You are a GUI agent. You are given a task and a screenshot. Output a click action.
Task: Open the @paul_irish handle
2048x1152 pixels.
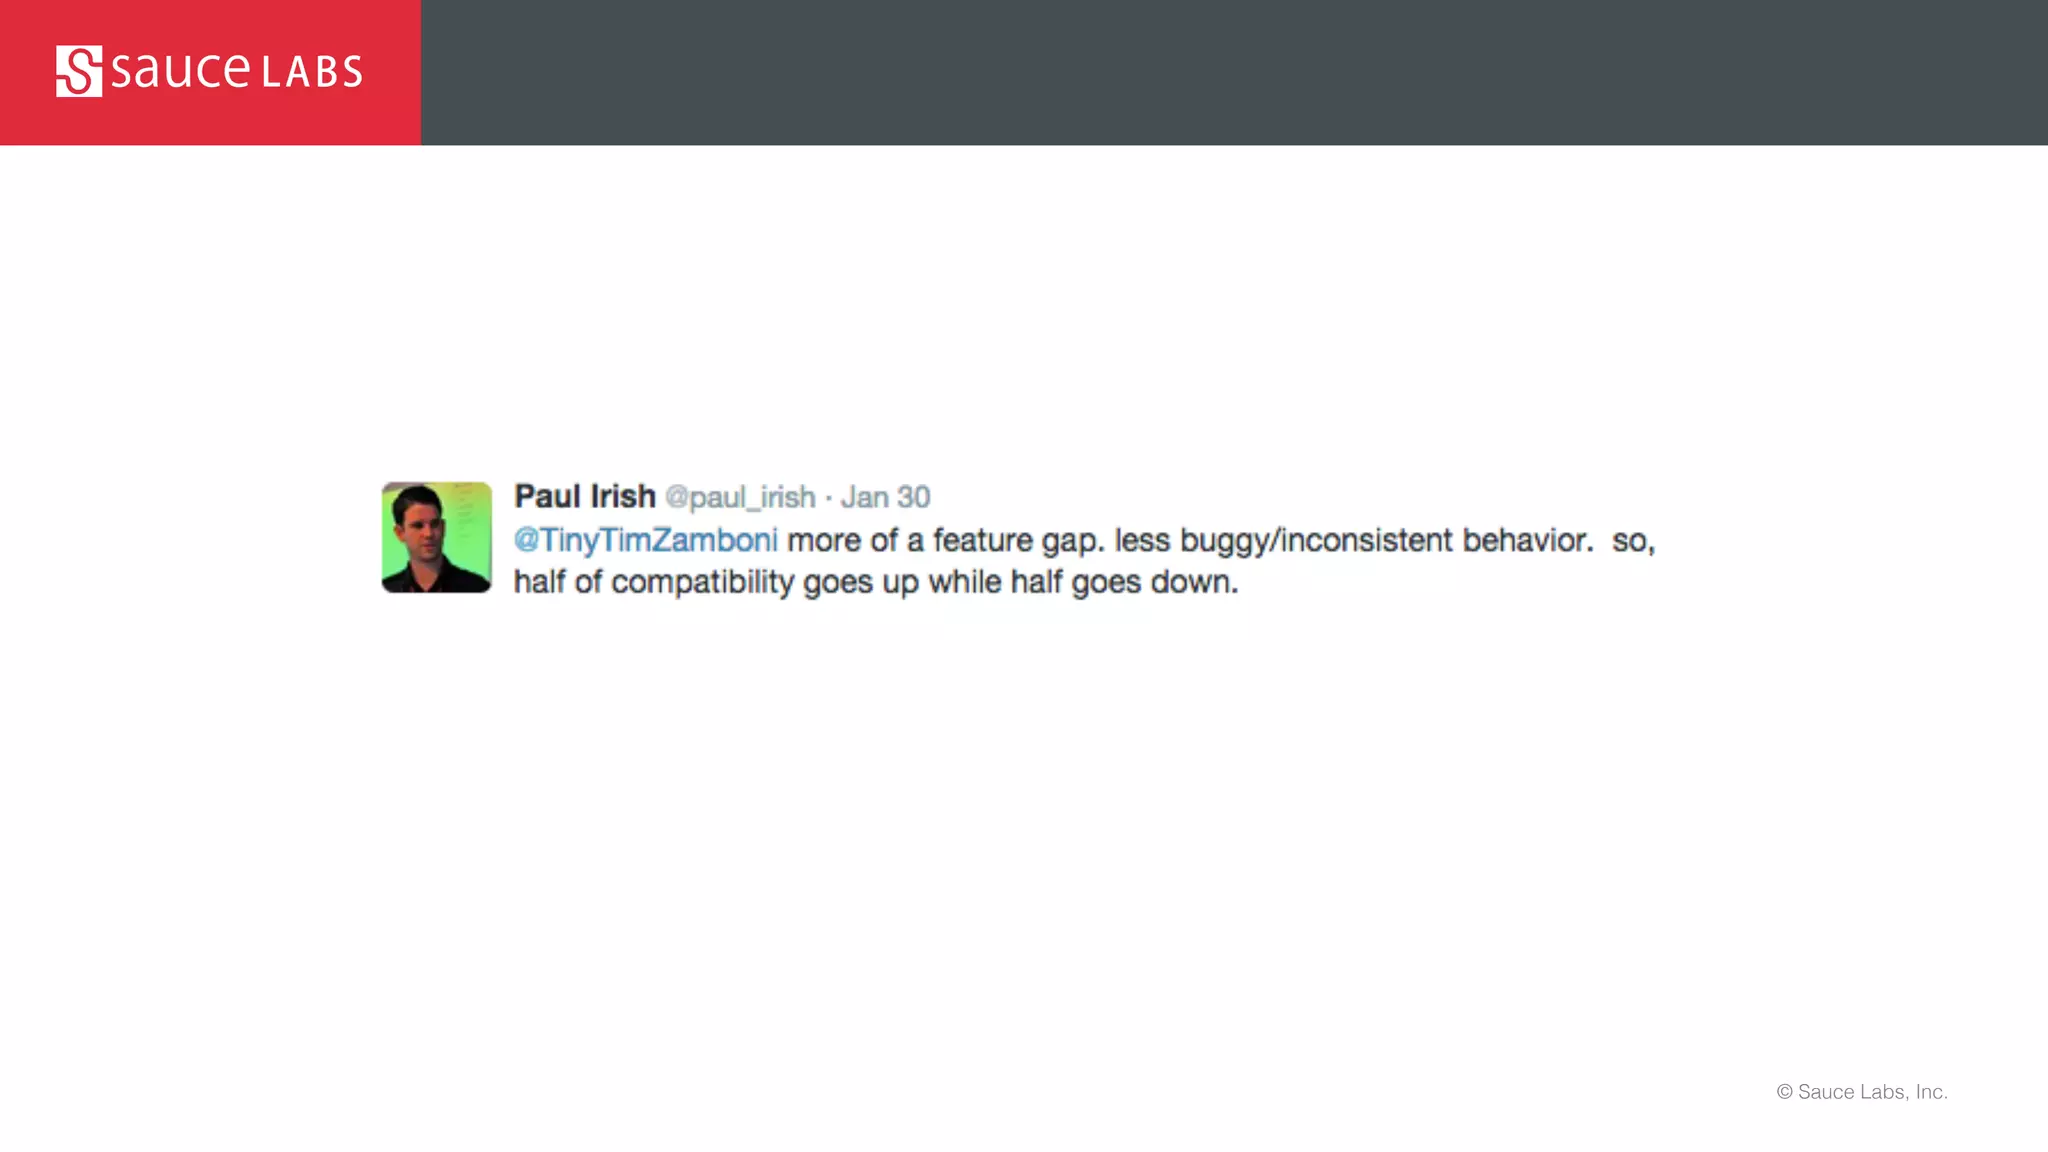tap(740, 497)
